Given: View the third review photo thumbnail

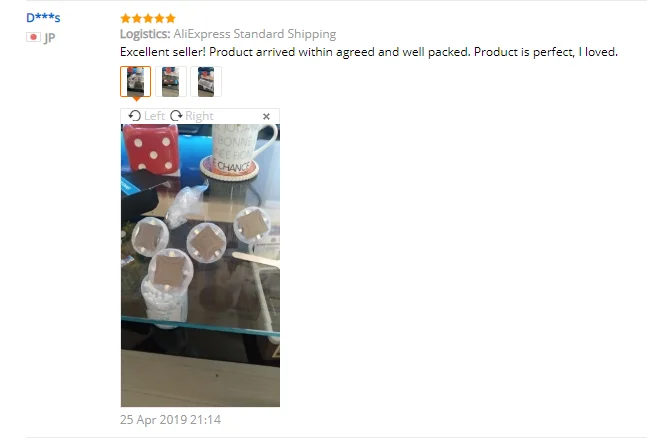Looking at the screenshot, I should pyautogui.click(x=206, y=82).
